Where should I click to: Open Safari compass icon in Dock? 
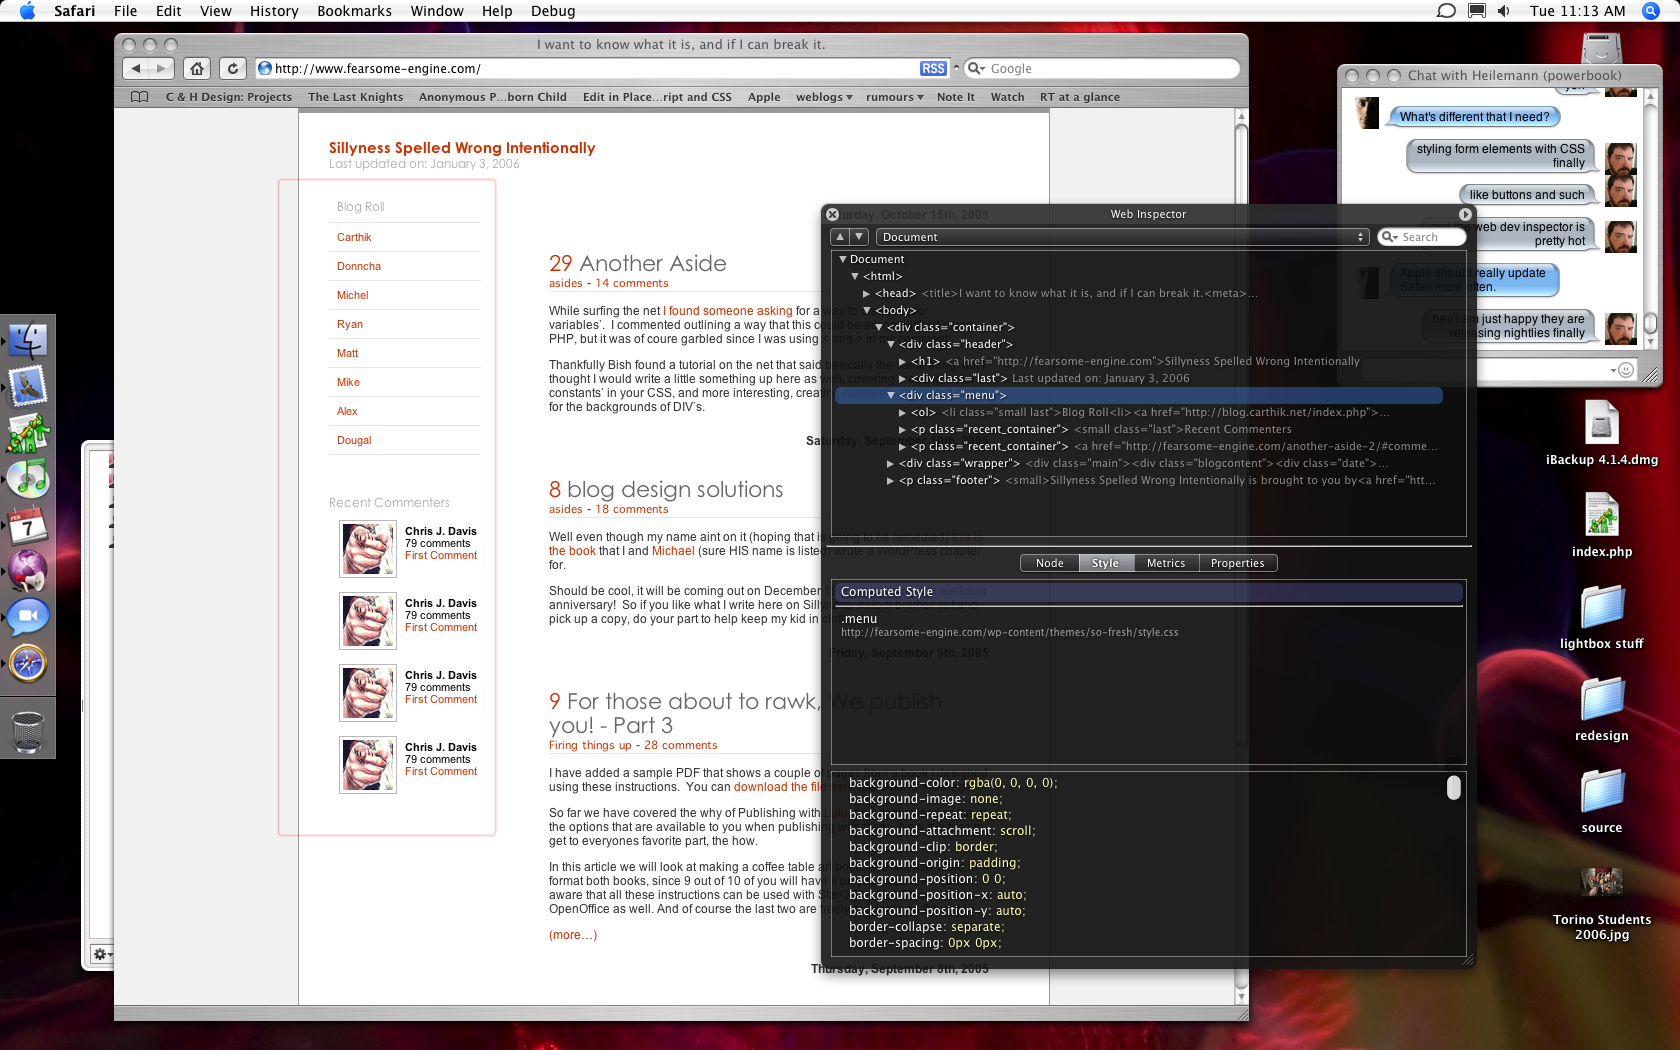[x=28, y=663]
